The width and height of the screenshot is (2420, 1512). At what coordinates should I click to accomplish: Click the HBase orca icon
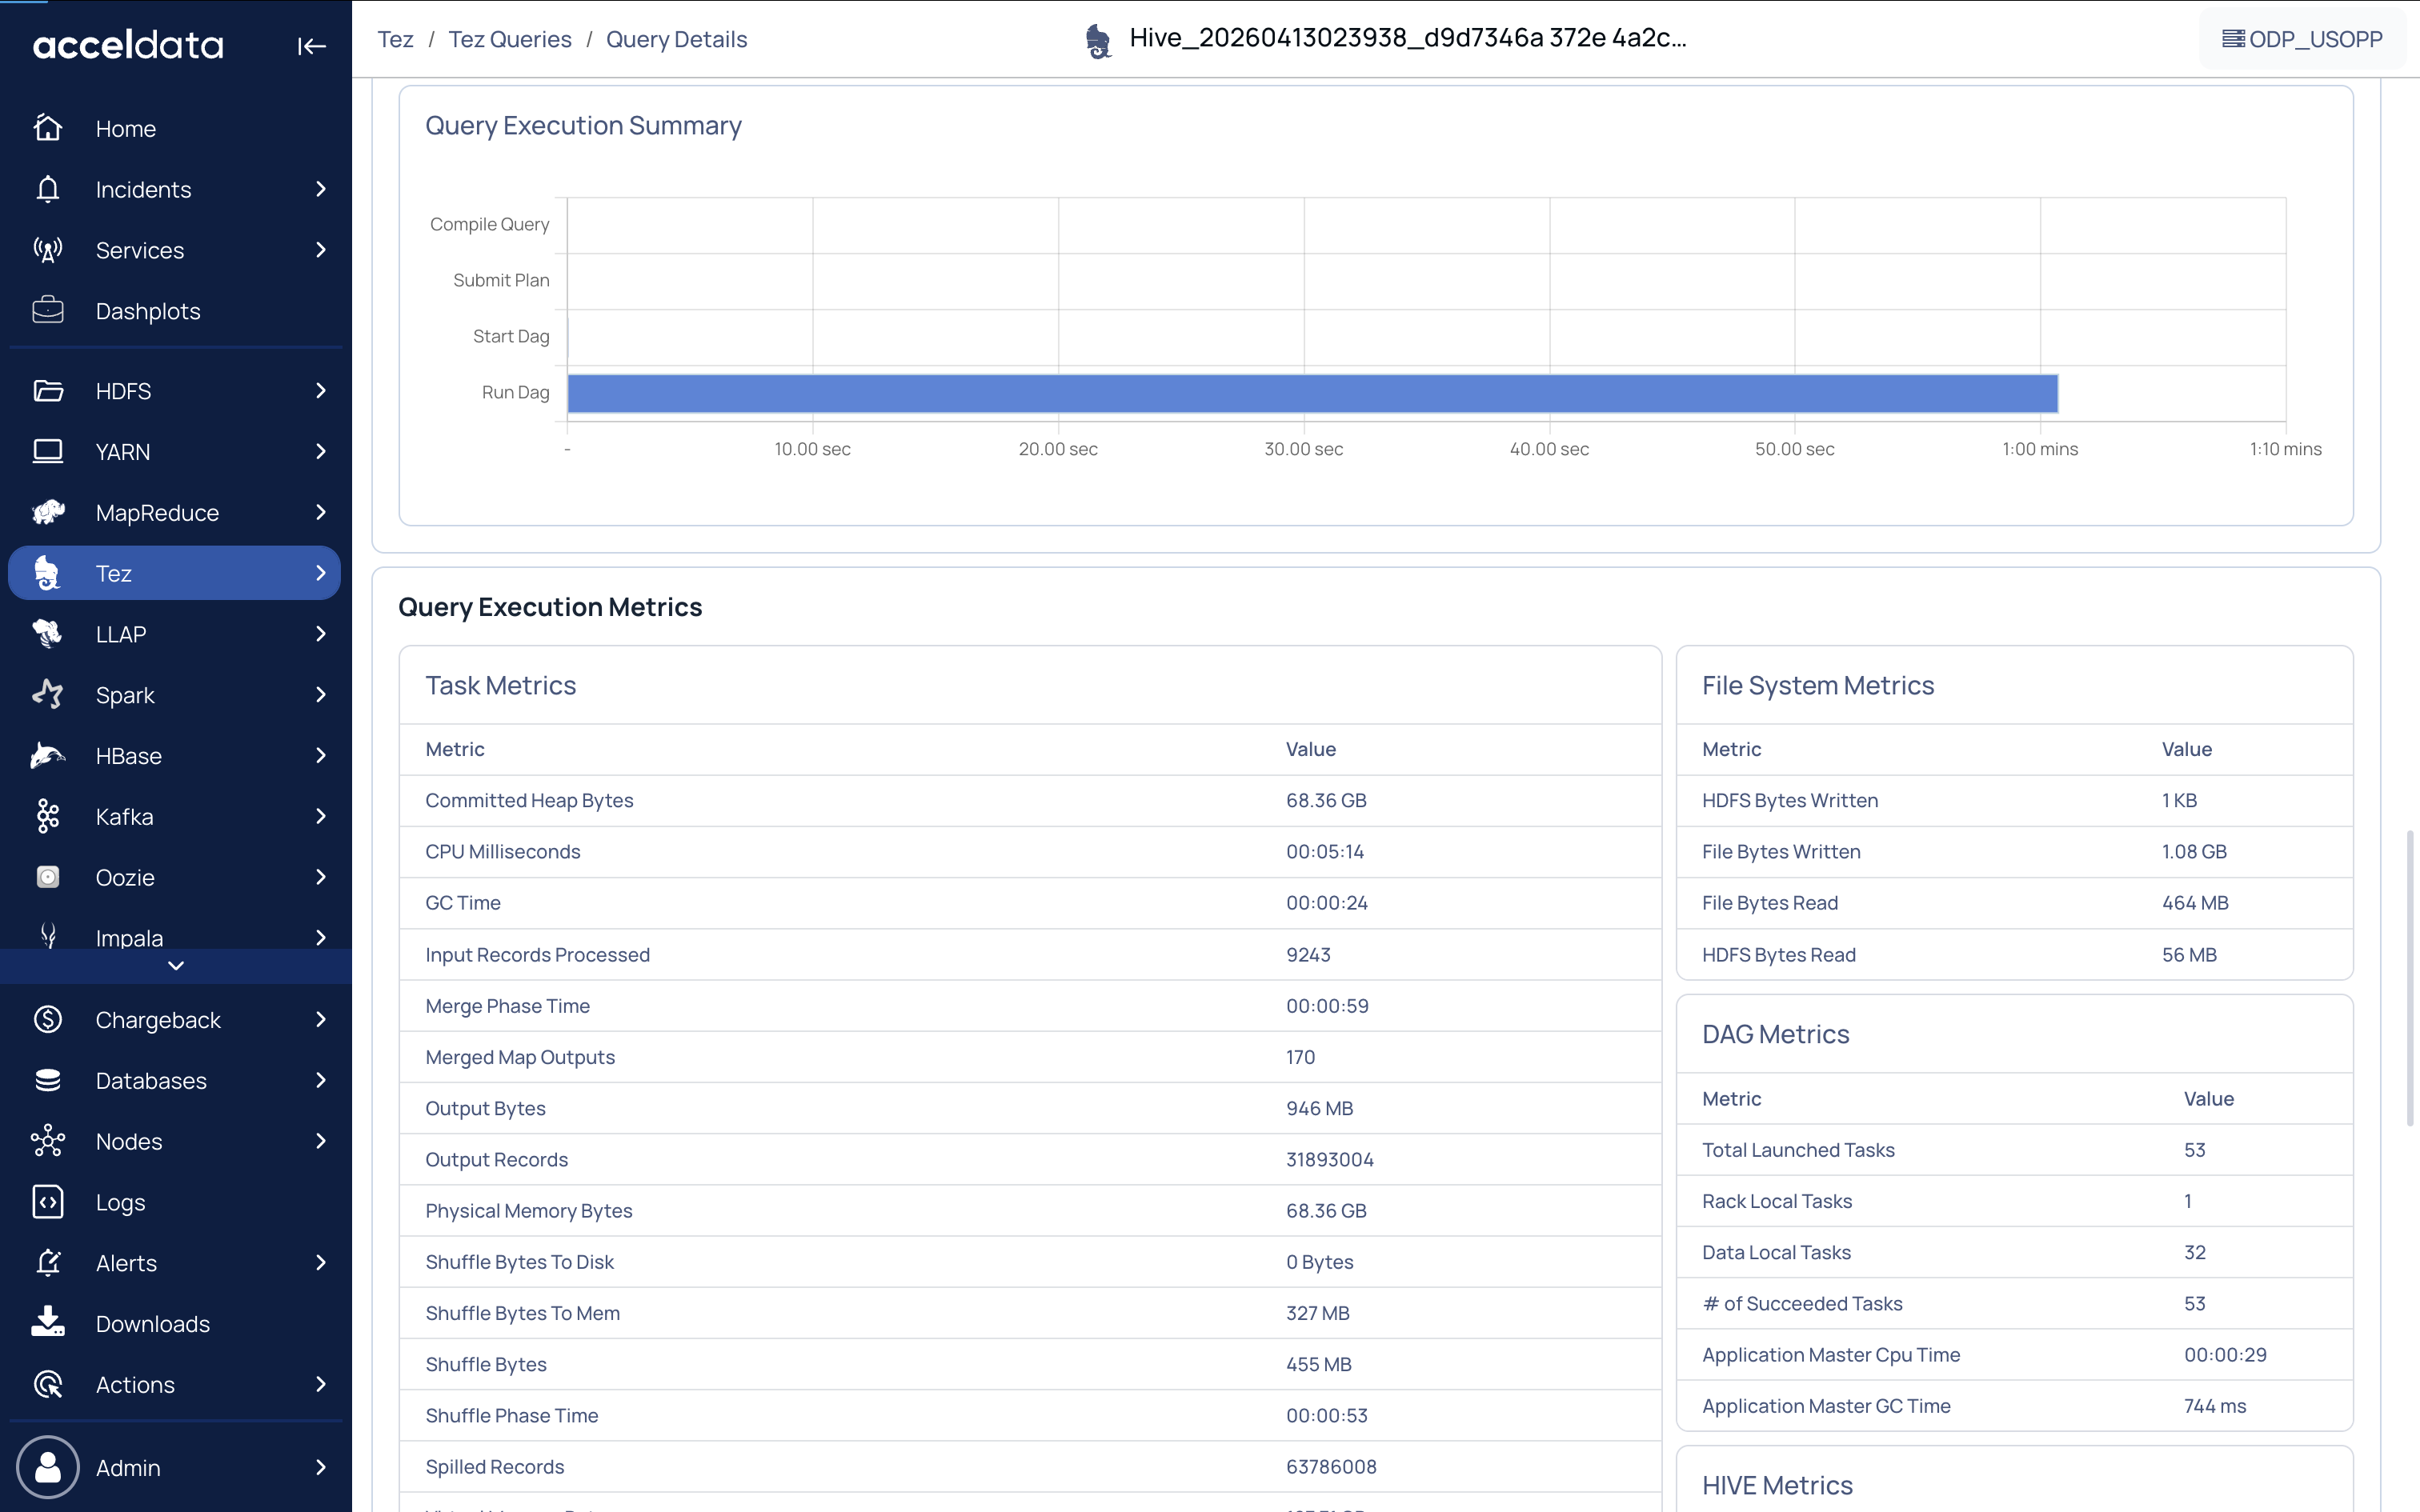click(x=48, y=756)
